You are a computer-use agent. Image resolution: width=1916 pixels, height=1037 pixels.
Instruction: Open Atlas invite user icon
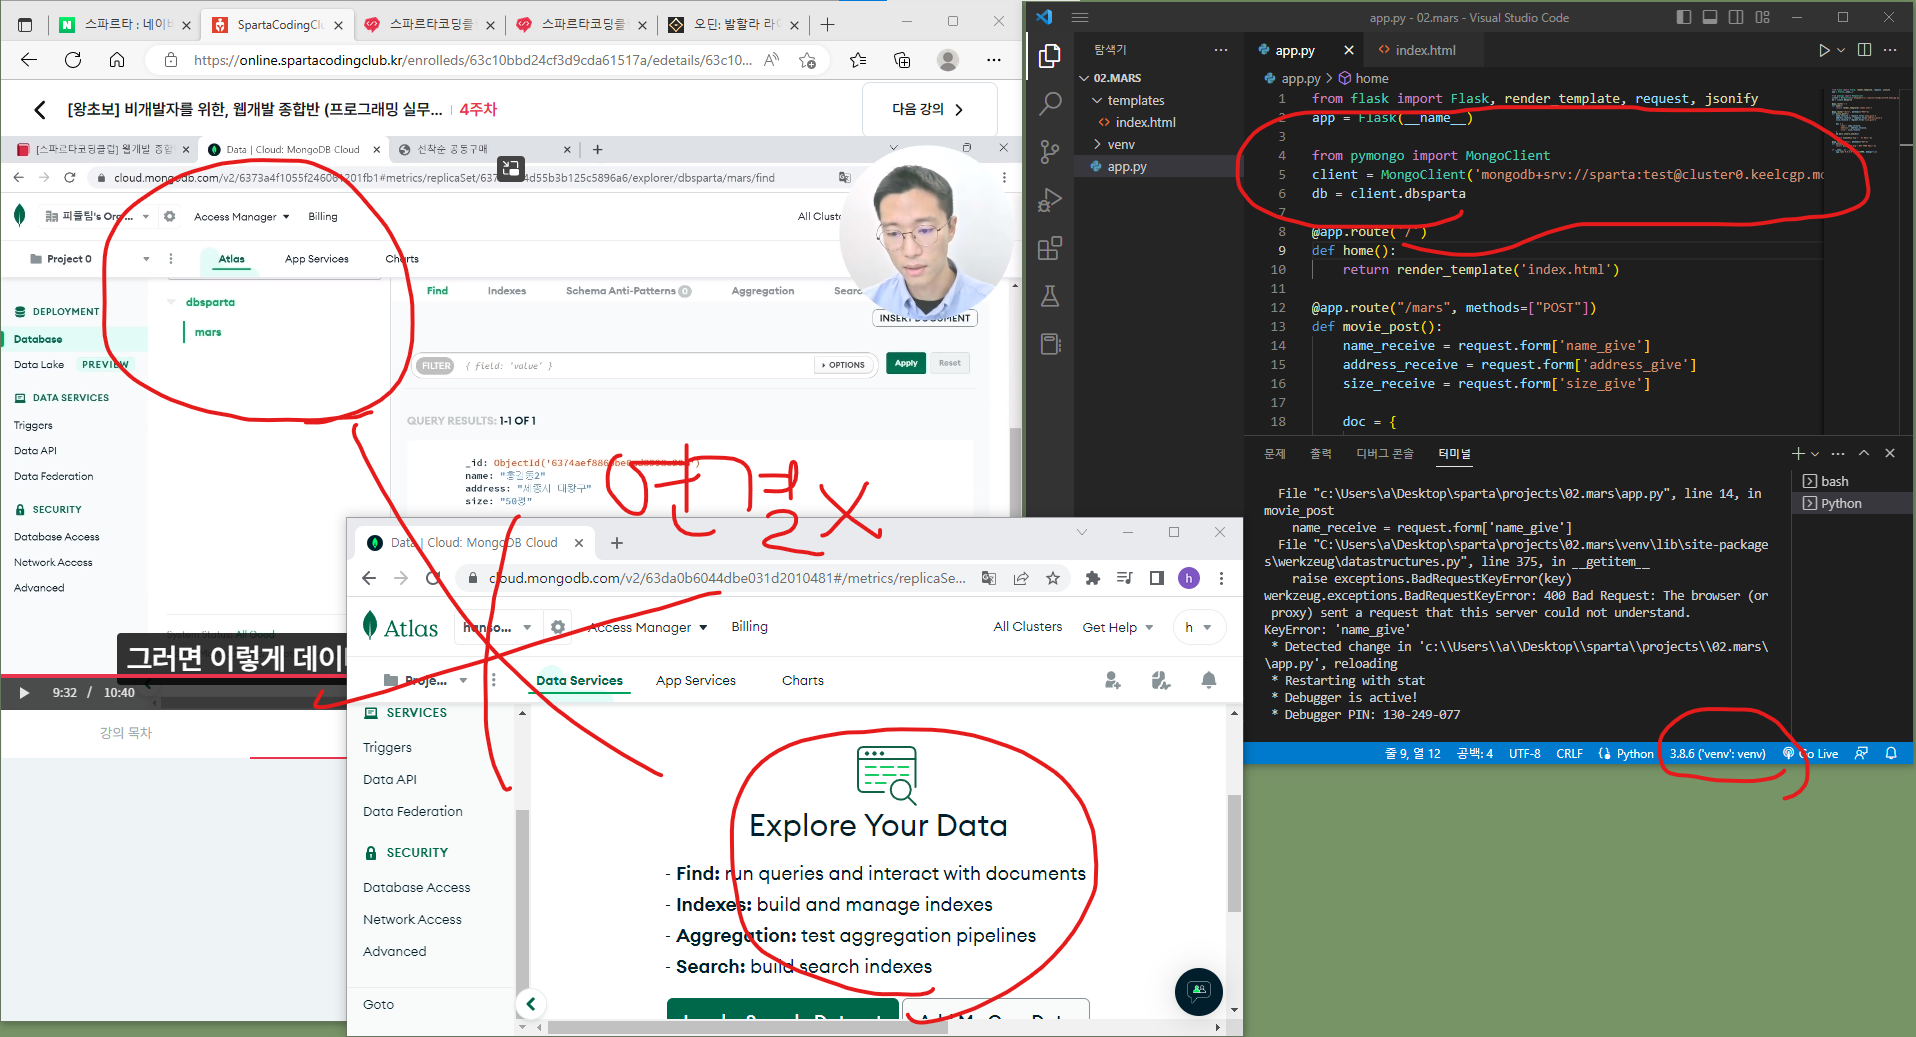(1113, 680)
